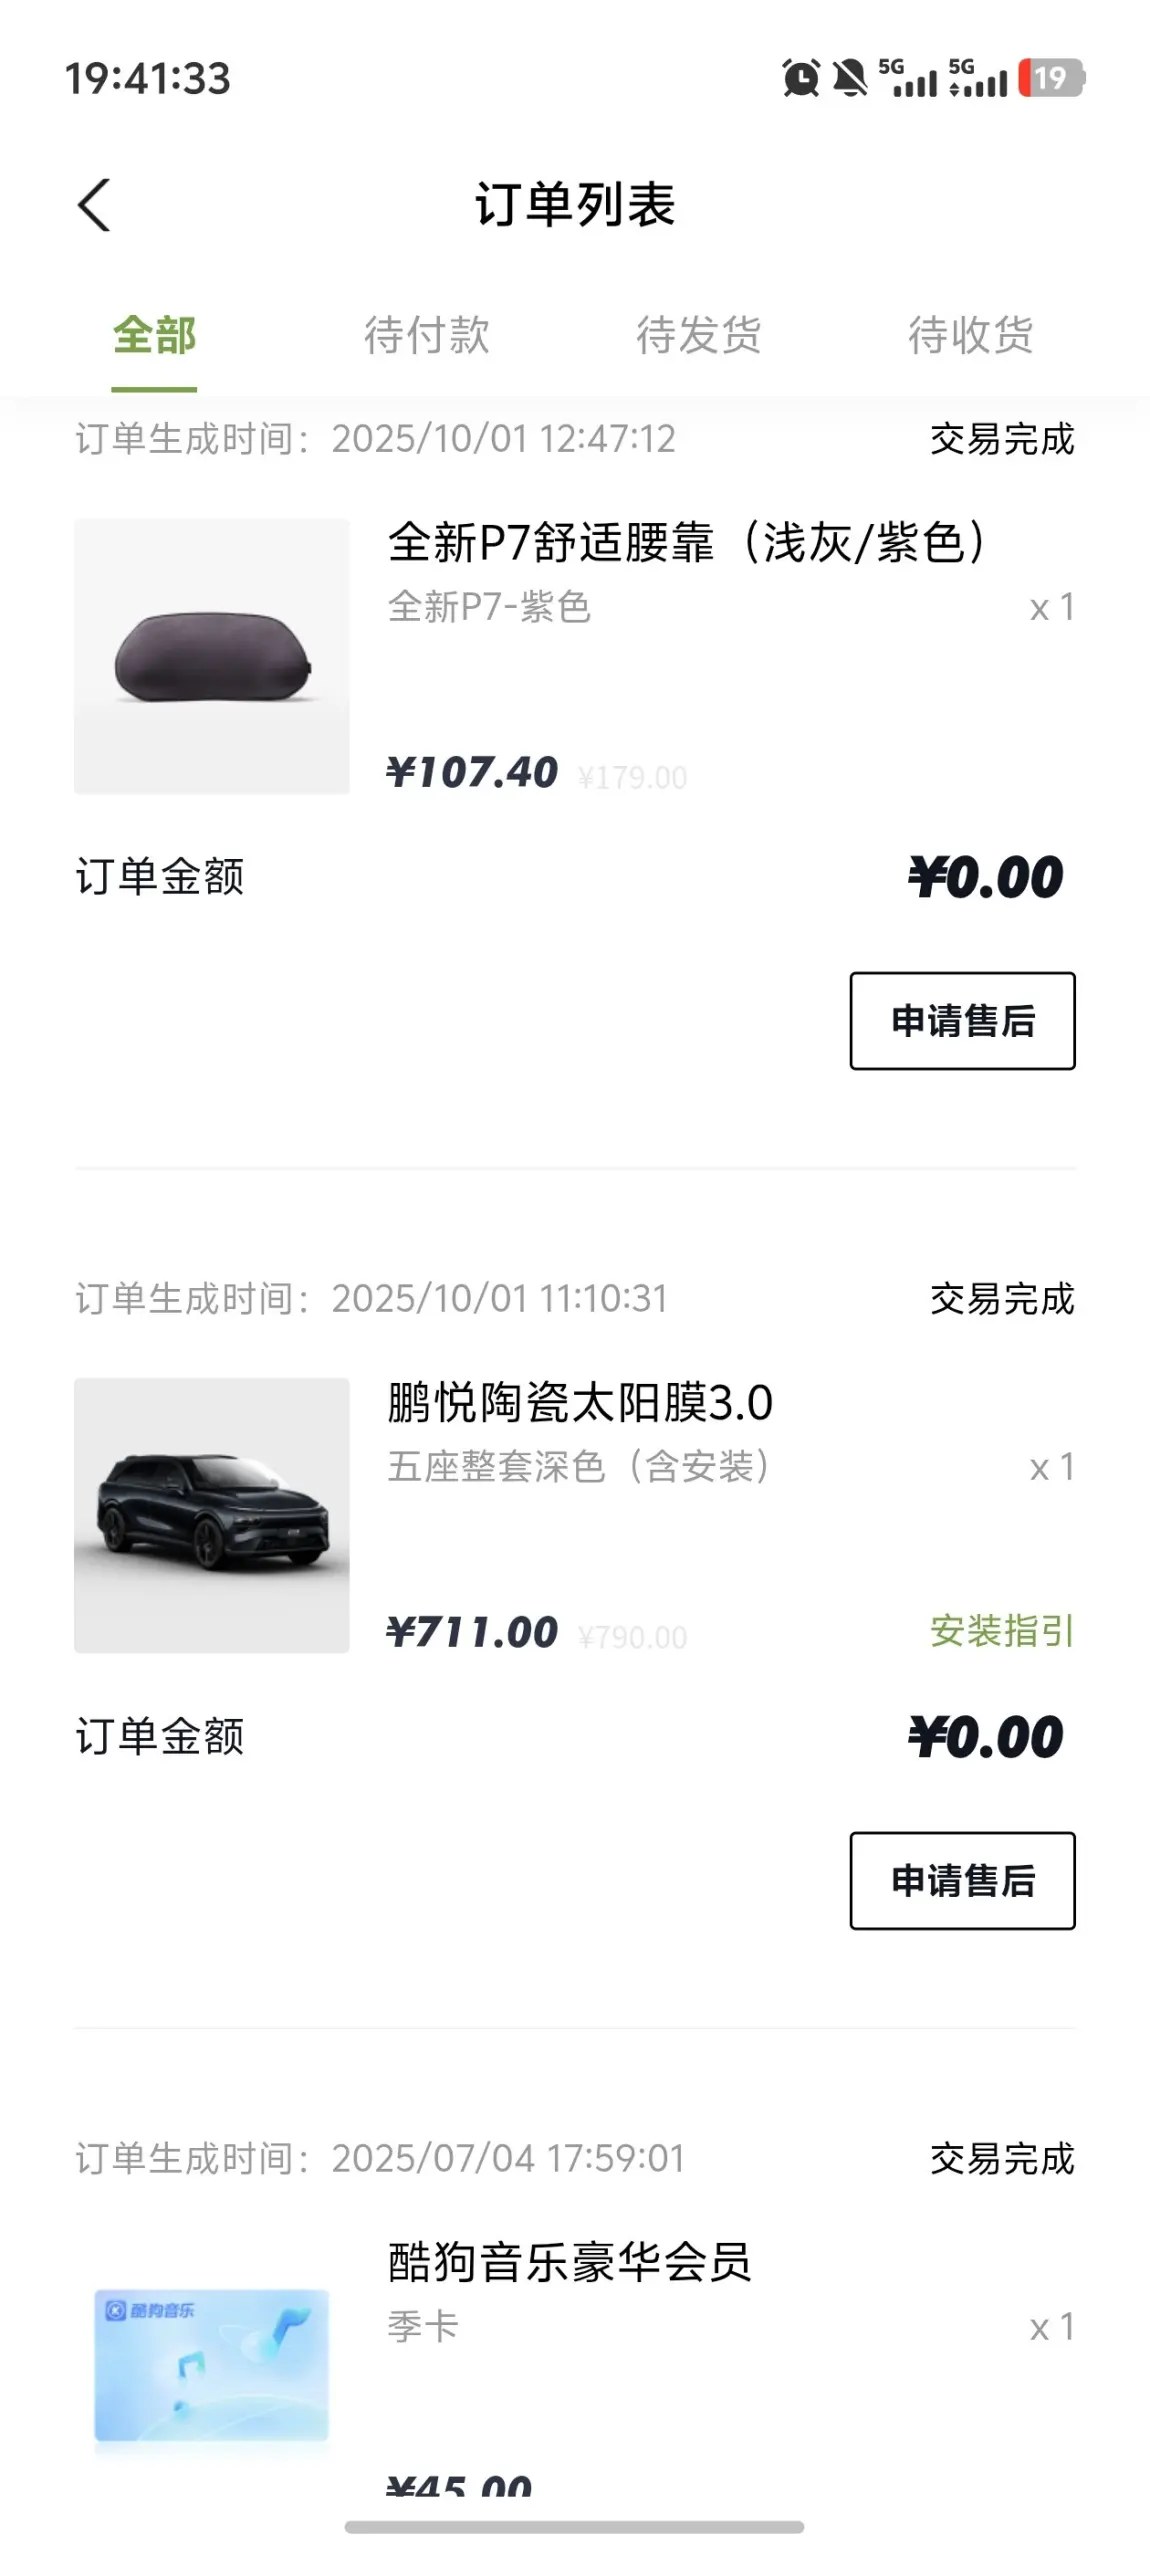
Task: Tap the 订单列表 page title
Action: click(575, 206)
